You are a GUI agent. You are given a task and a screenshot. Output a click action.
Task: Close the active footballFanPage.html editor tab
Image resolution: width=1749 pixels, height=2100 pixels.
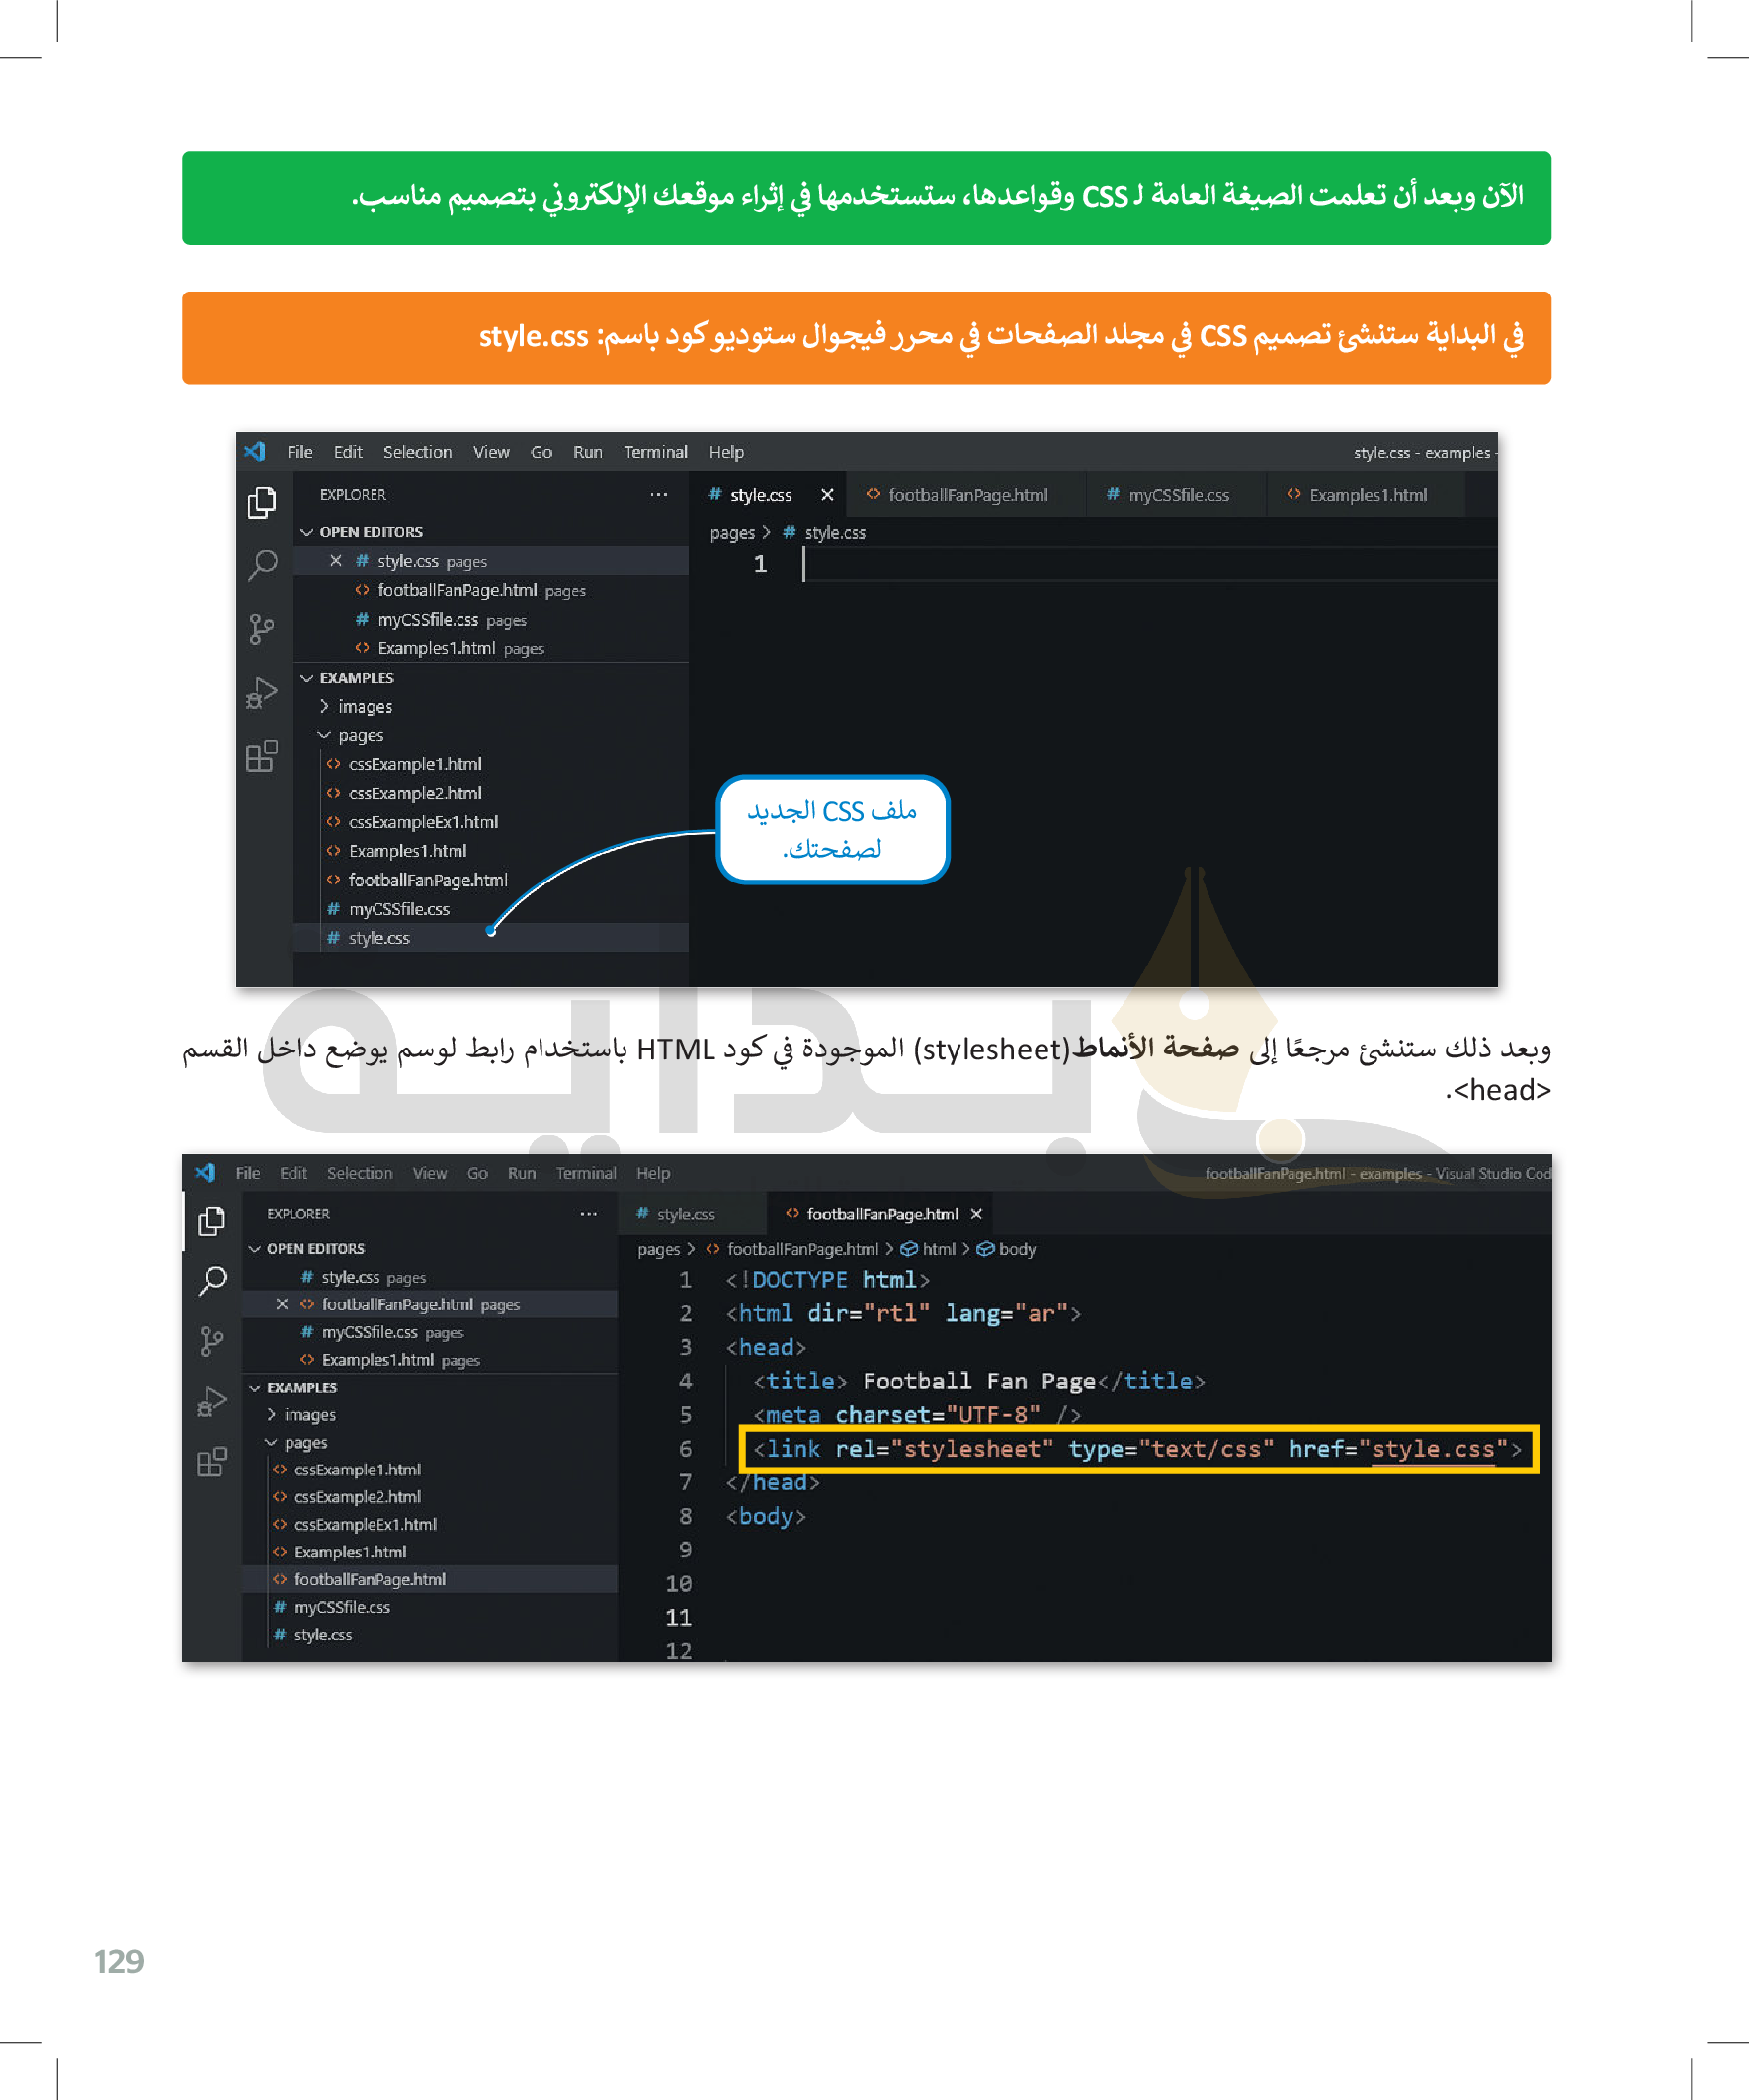tap(977, 1214)
